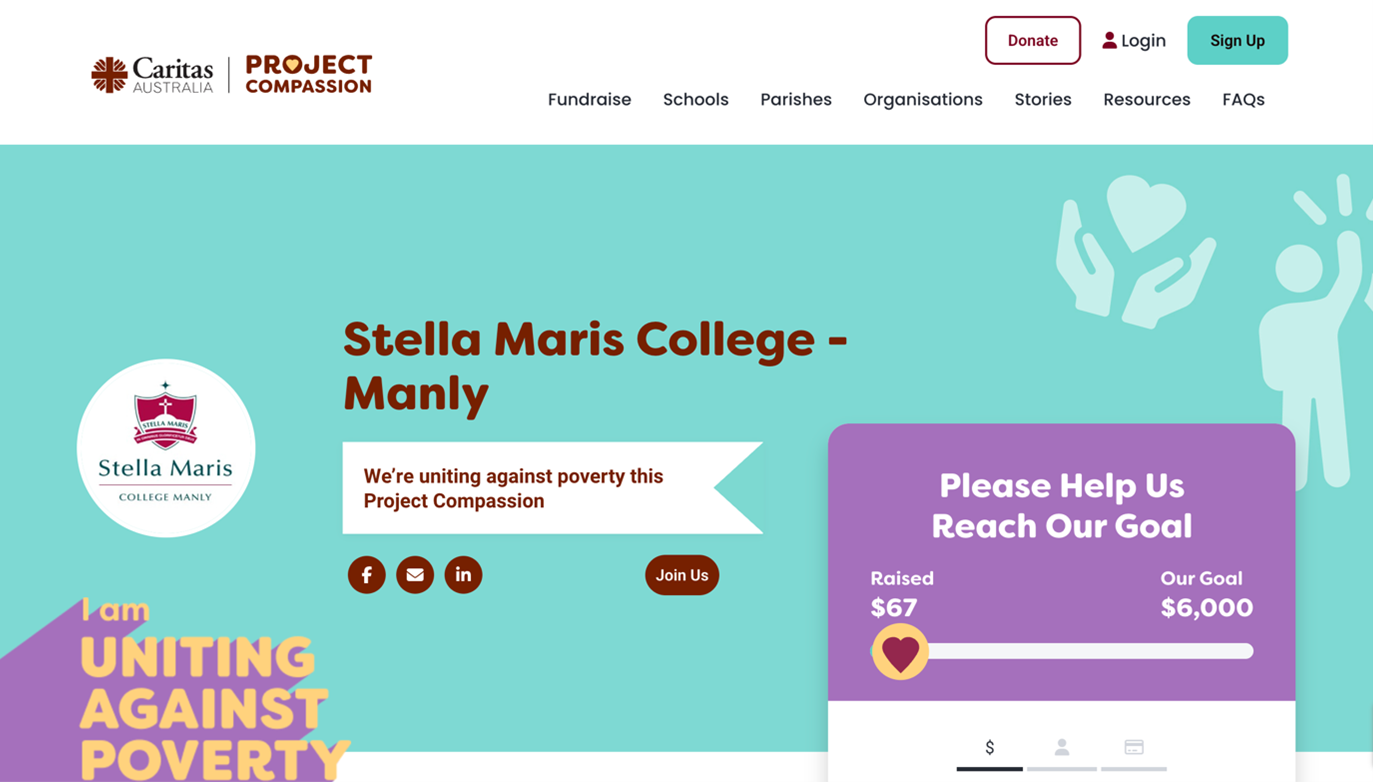The height and width of the screenshot is (782, 1373).
Task: Navigate to the Stories page
Action: click(x=1042, y=99)
